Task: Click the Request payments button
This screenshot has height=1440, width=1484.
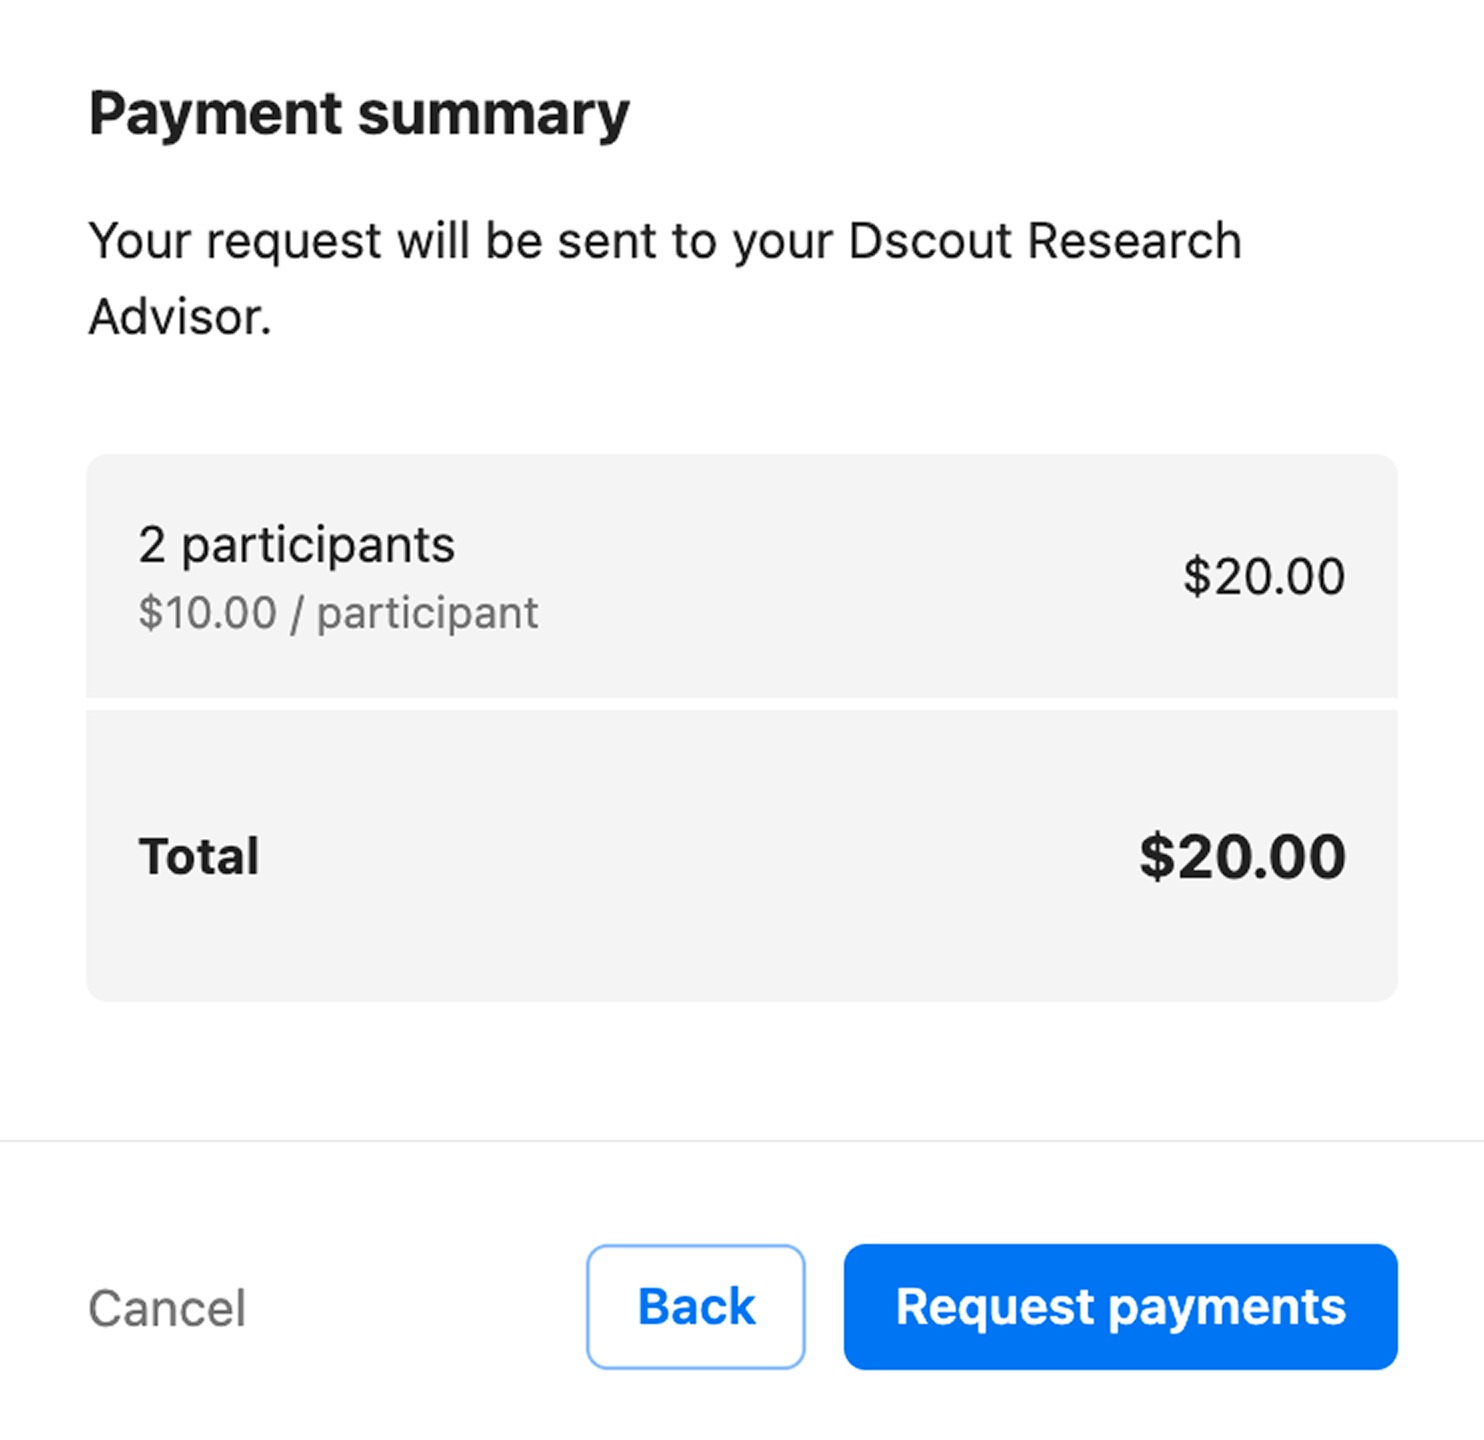Action: [1120, 1306]
